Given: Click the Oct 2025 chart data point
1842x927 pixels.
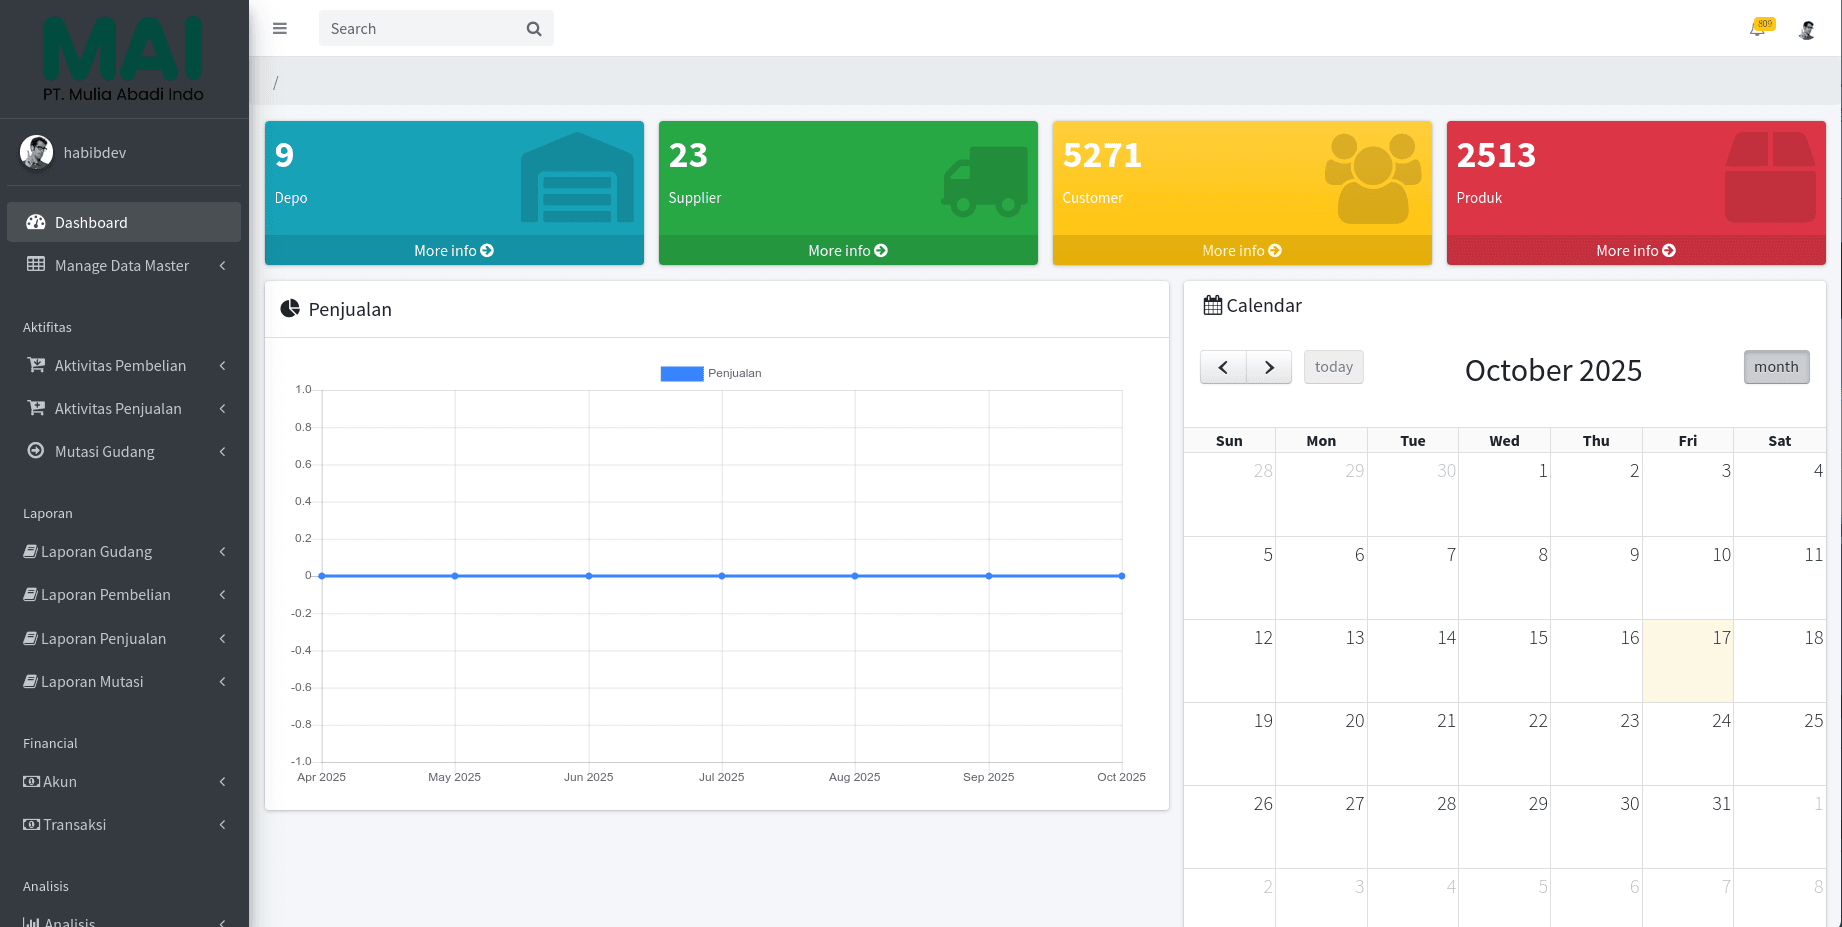Looking at the screenshot, I should (x=1122, y=576).
